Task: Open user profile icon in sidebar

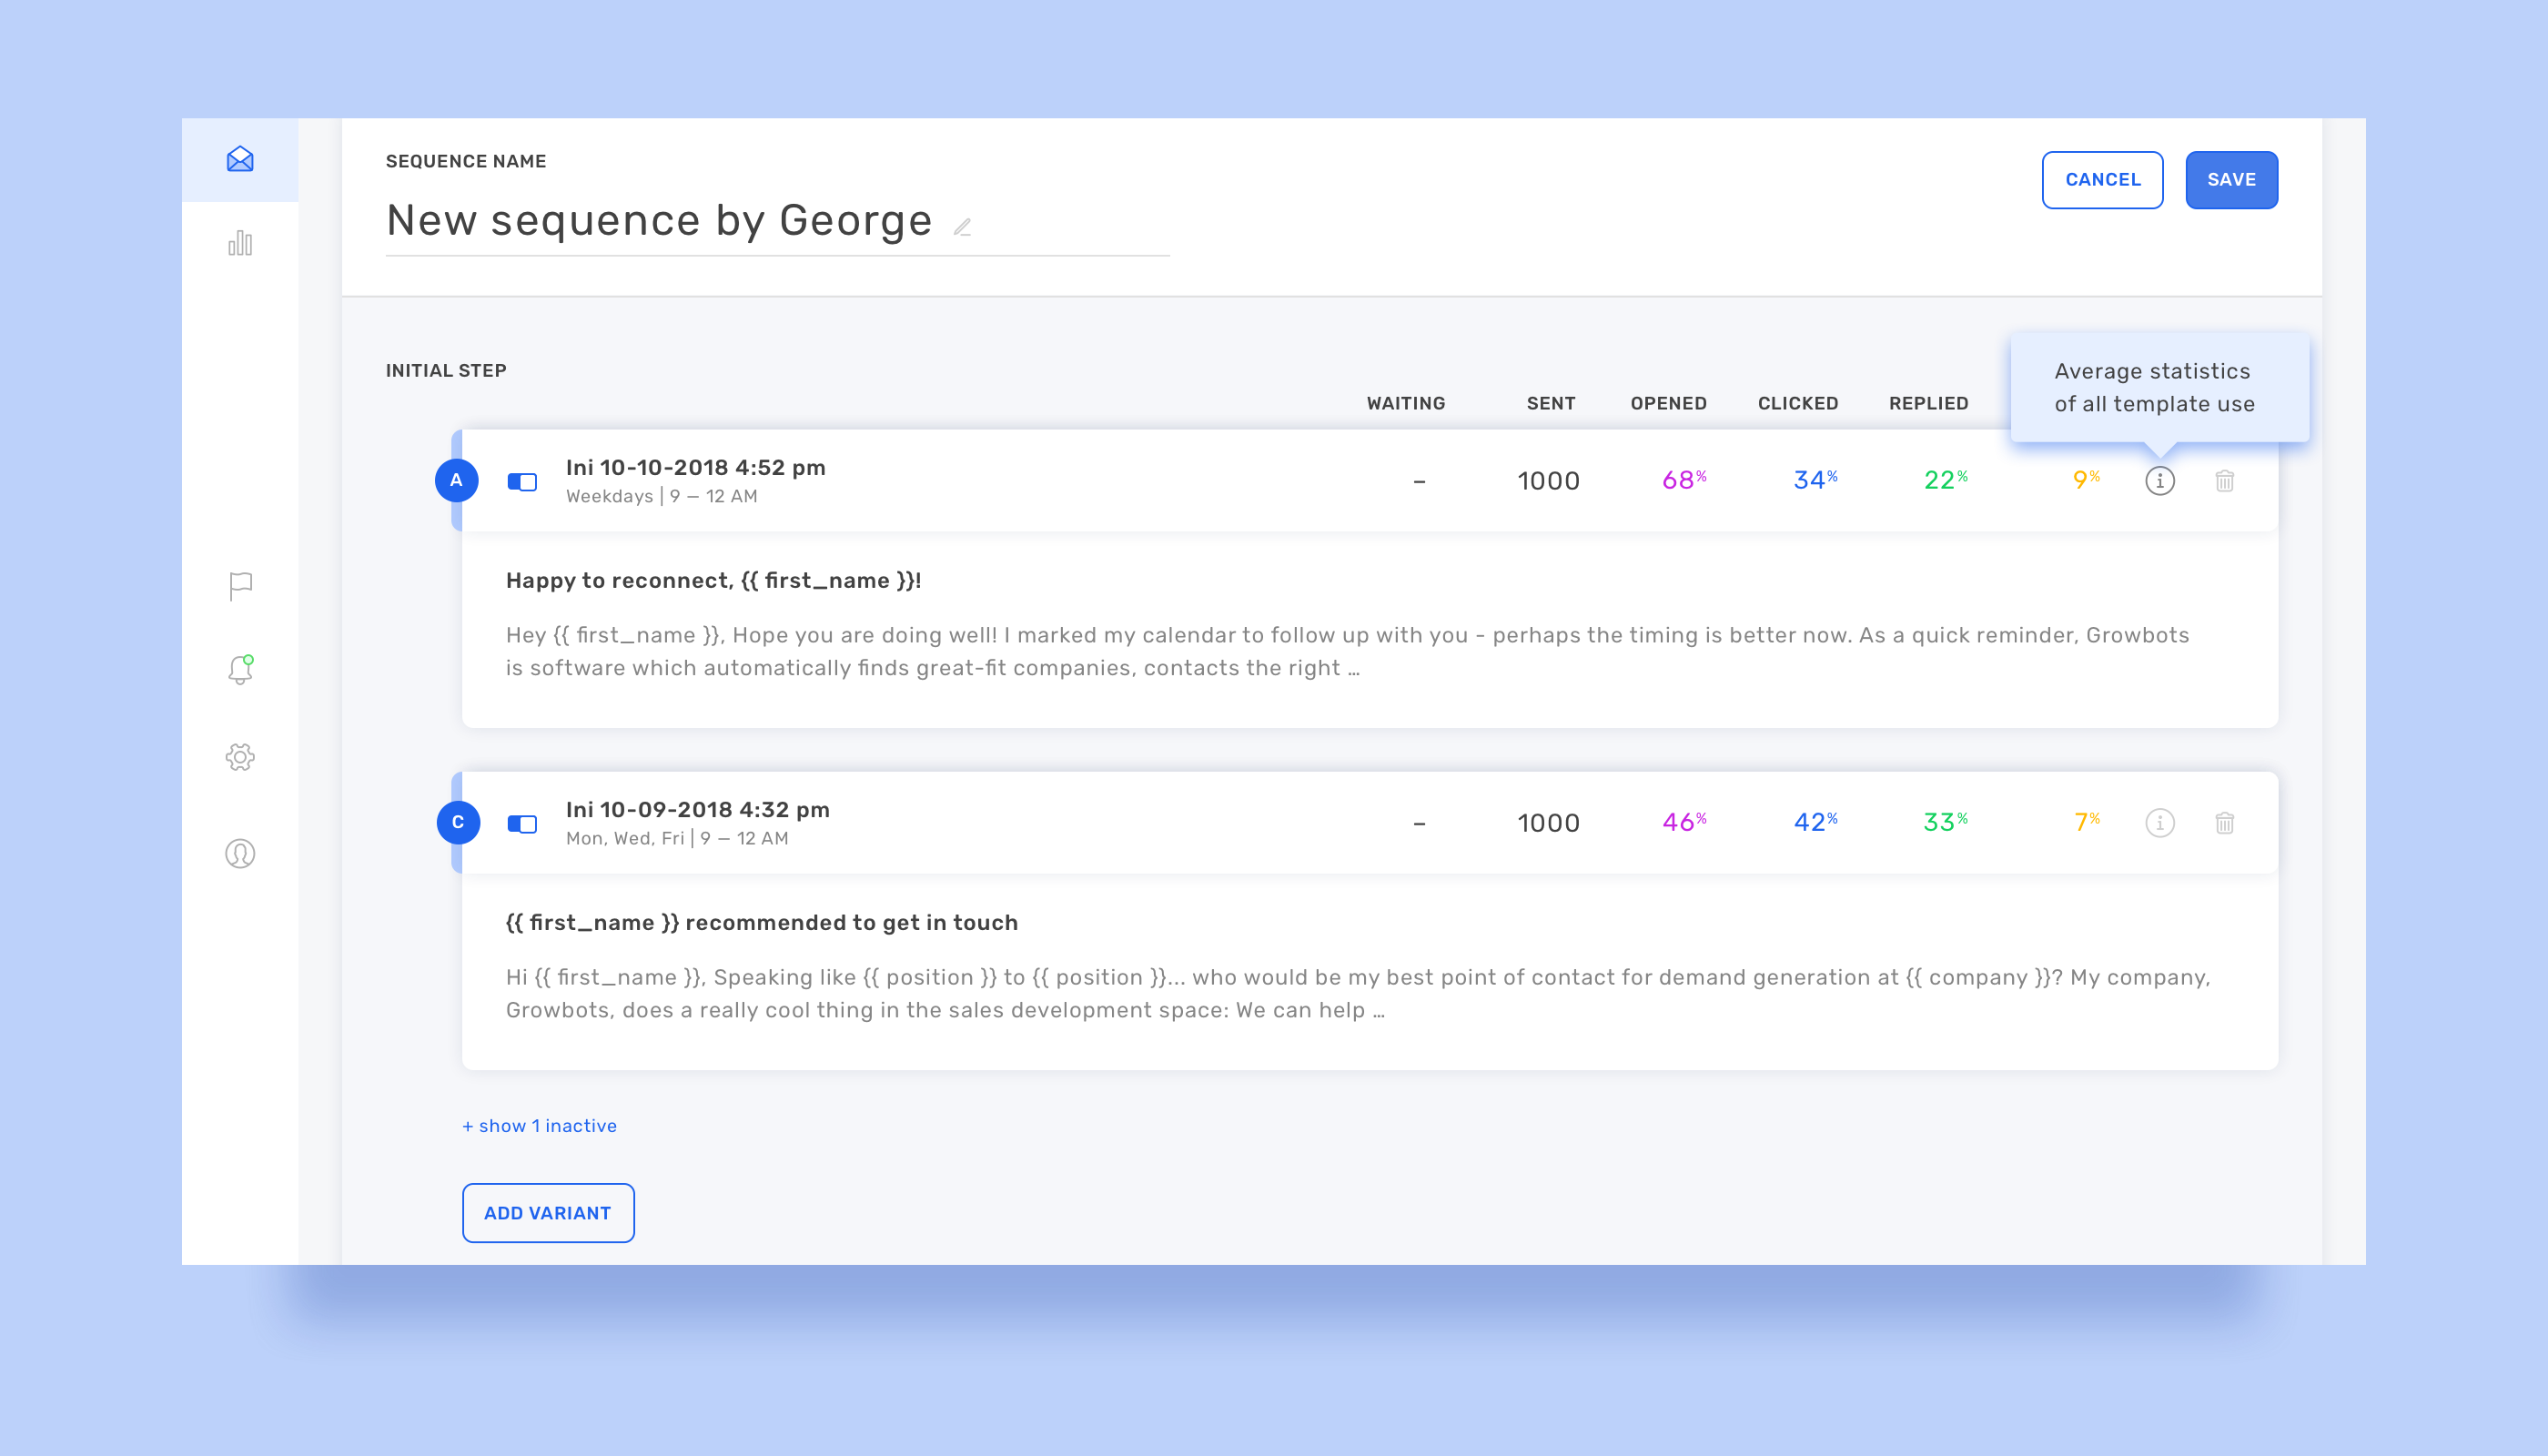Action: point(240,854)
